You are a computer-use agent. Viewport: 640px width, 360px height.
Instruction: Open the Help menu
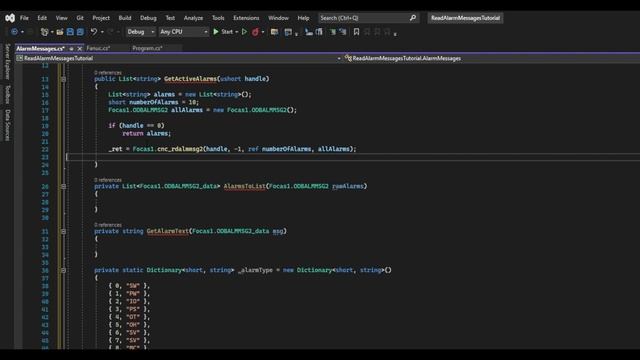tap(303, 18)
